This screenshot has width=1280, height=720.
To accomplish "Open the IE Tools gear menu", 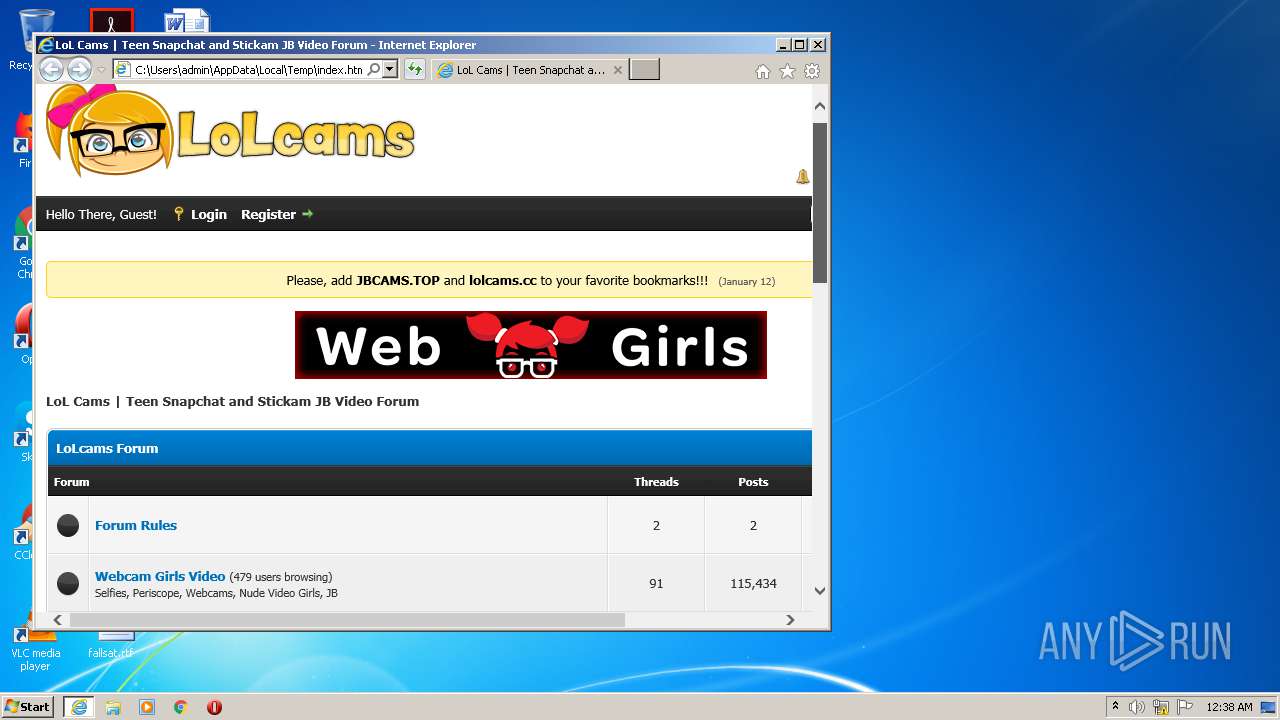I will (812, 71).
